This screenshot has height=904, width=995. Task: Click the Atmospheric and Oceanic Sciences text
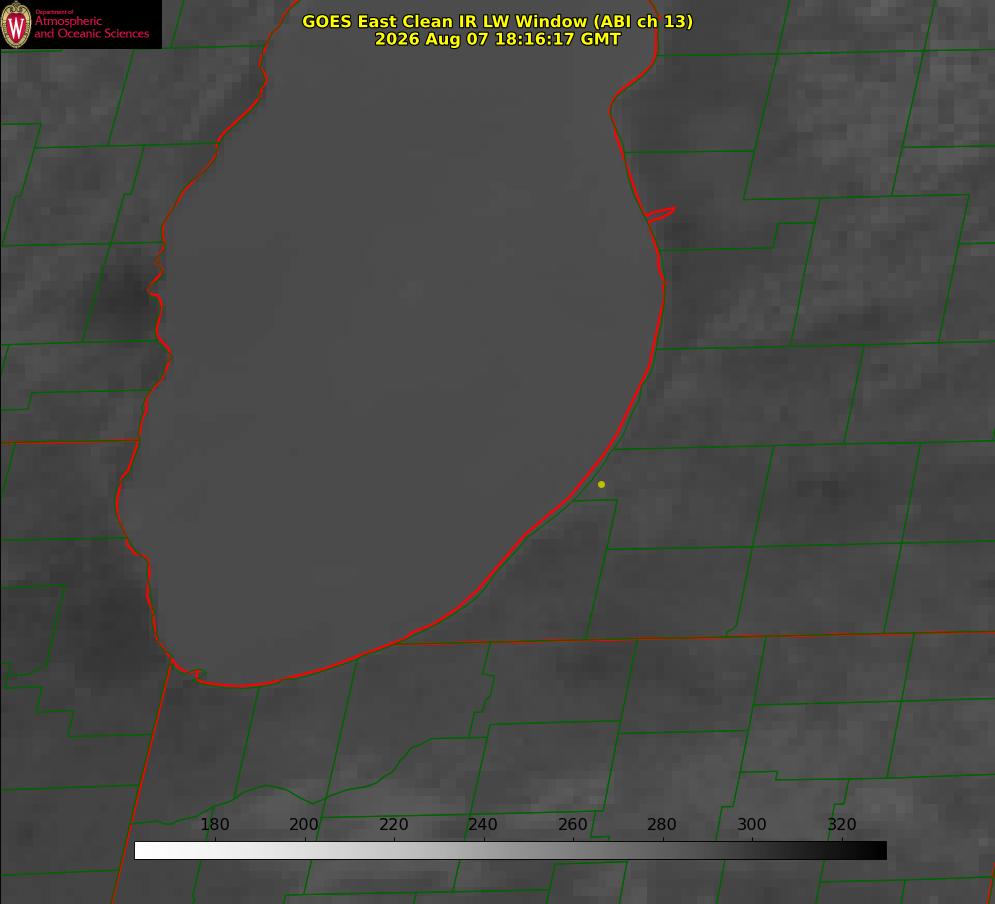91,27
